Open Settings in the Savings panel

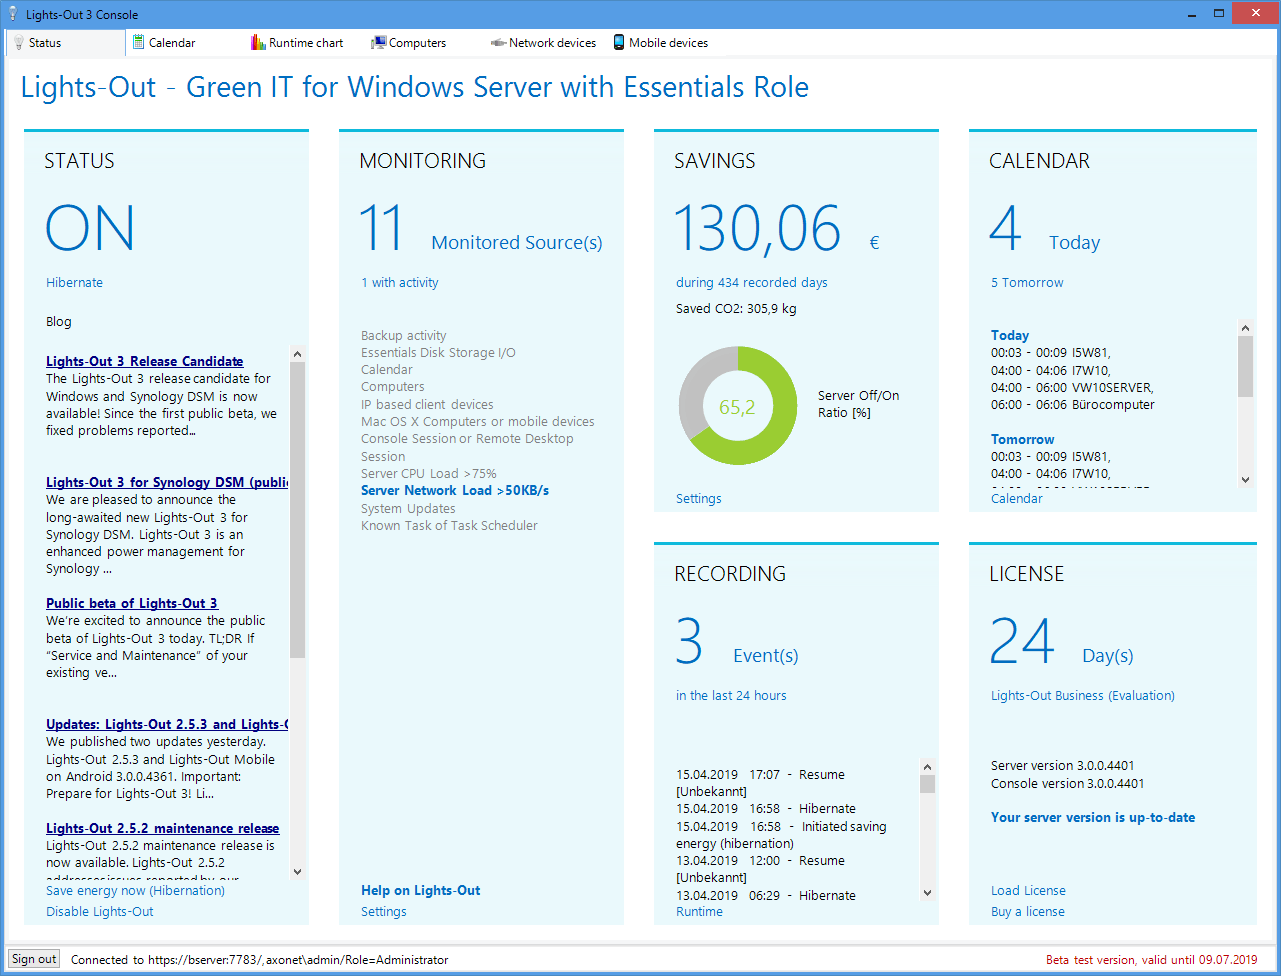coord(699,498)
